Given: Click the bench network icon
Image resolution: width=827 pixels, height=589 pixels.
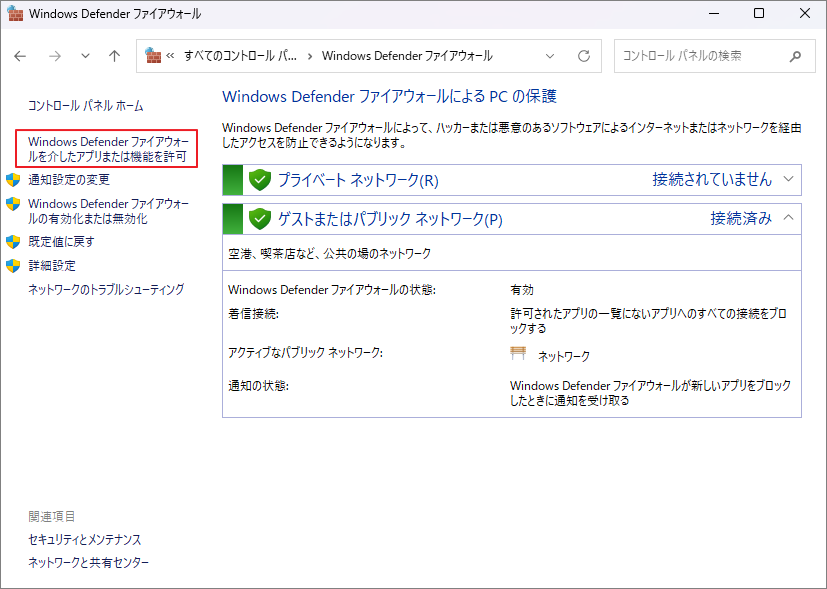Looking at the screenshot, I should coord(518,353).
